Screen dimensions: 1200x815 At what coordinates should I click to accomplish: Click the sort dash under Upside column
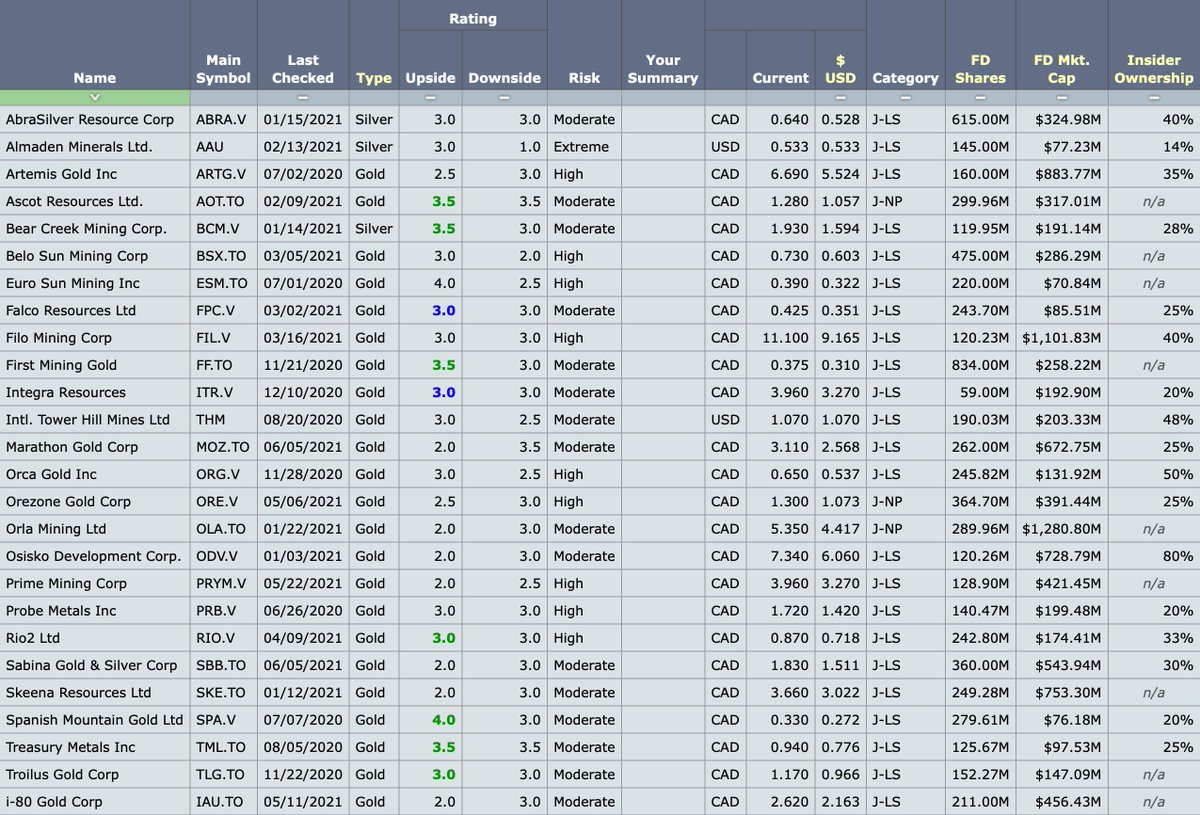[x=430, y=98]
